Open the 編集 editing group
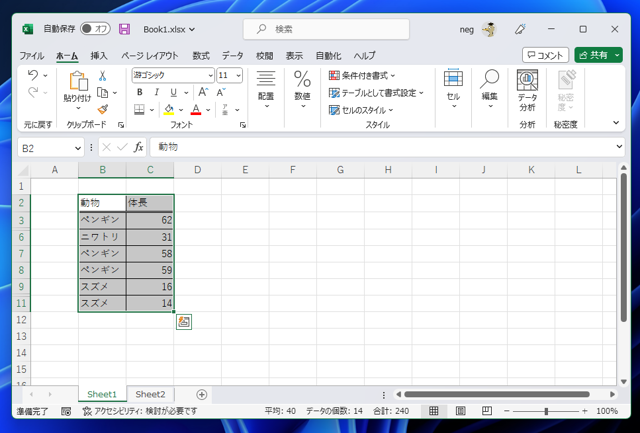The image size is (640, 433). click(x=489, y=90)
